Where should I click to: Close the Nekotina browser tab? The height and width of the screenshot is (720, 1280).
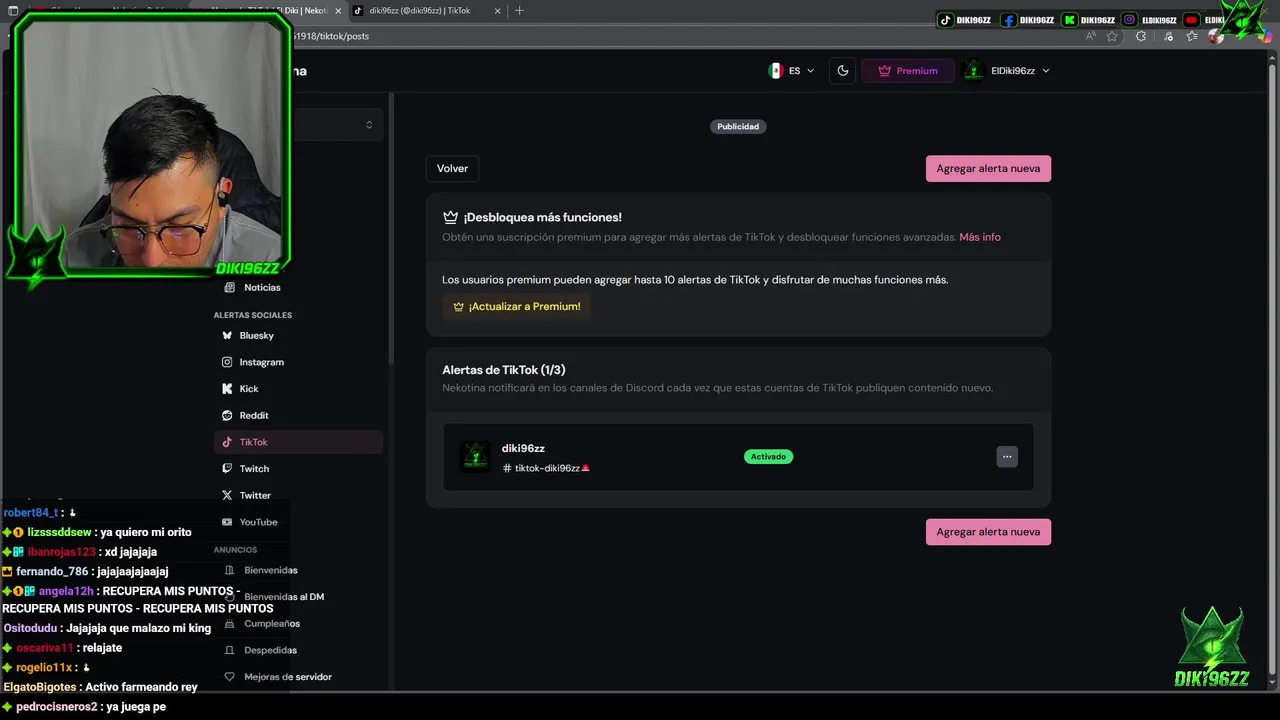(337, 10)
